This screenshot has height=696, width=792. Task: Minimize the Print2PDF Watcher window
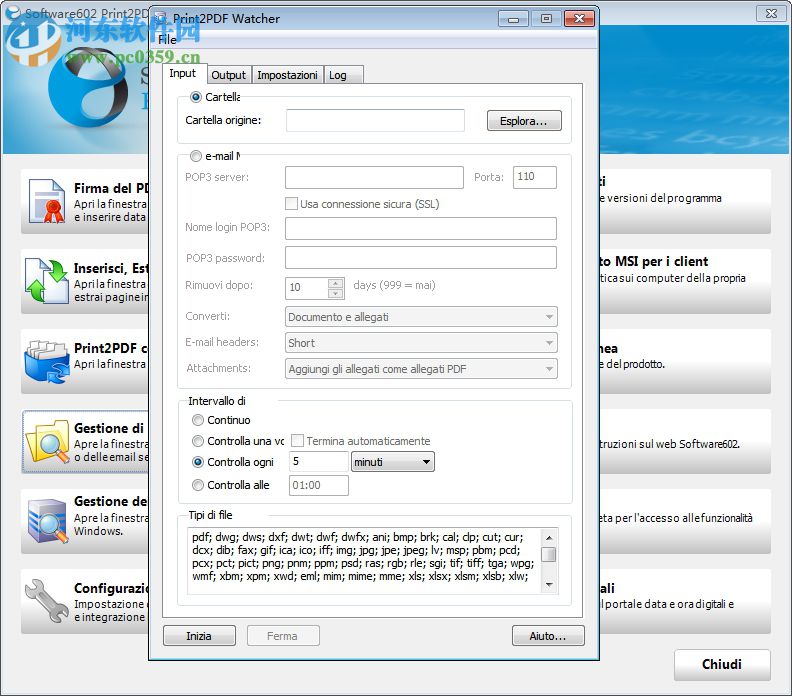click(x=513, y=19)
